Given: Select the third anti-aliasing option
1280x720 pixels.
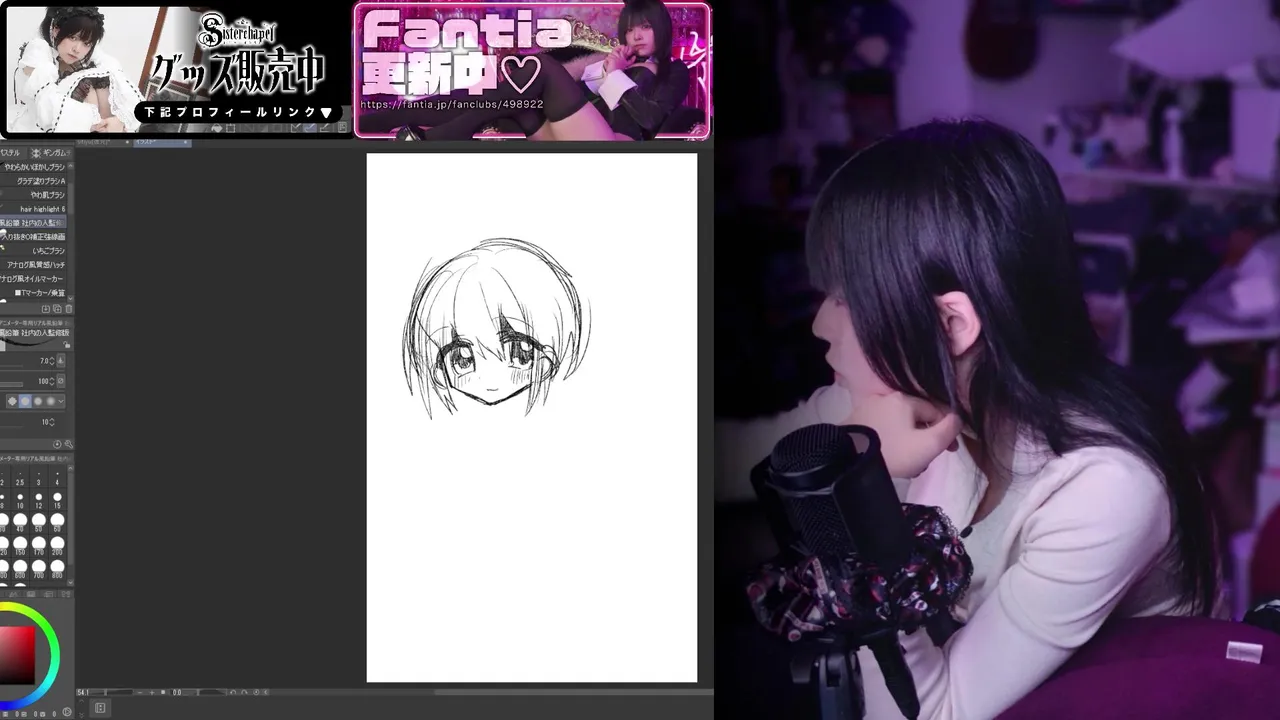Looking at the screenshot, I should [x=38, y=401].
